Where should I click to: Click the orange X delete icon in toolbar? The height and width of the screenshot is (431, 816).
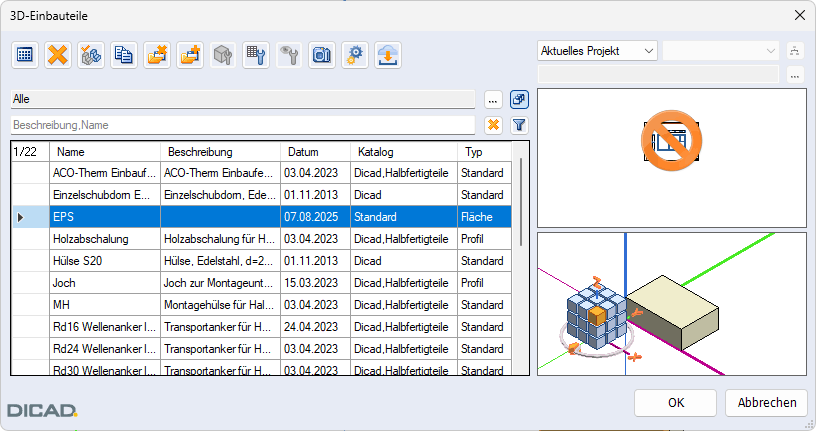[x=59, y=56]
